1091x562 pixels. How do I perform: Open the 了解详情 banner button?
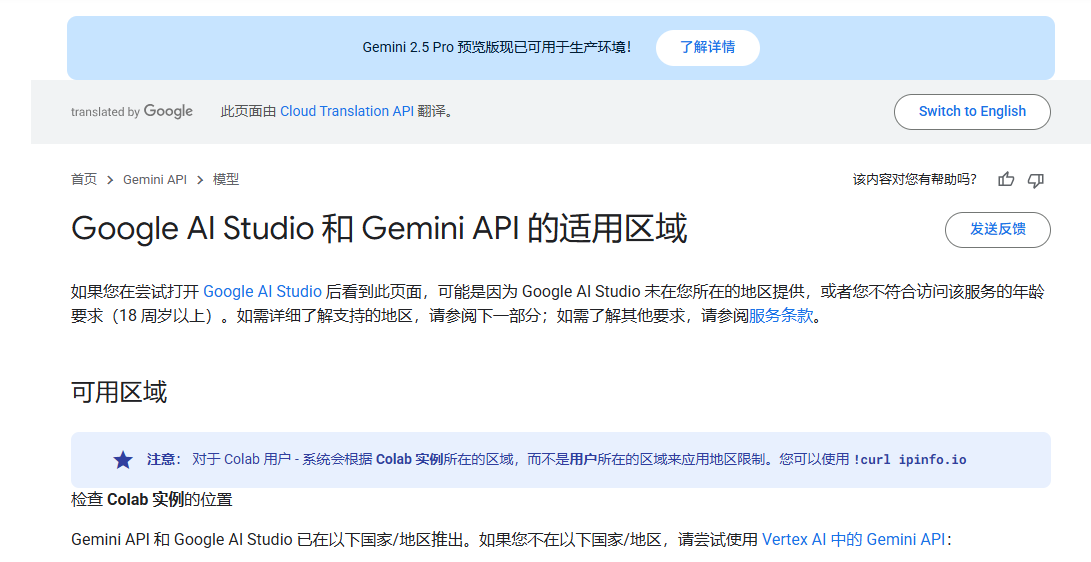[708, 47]
